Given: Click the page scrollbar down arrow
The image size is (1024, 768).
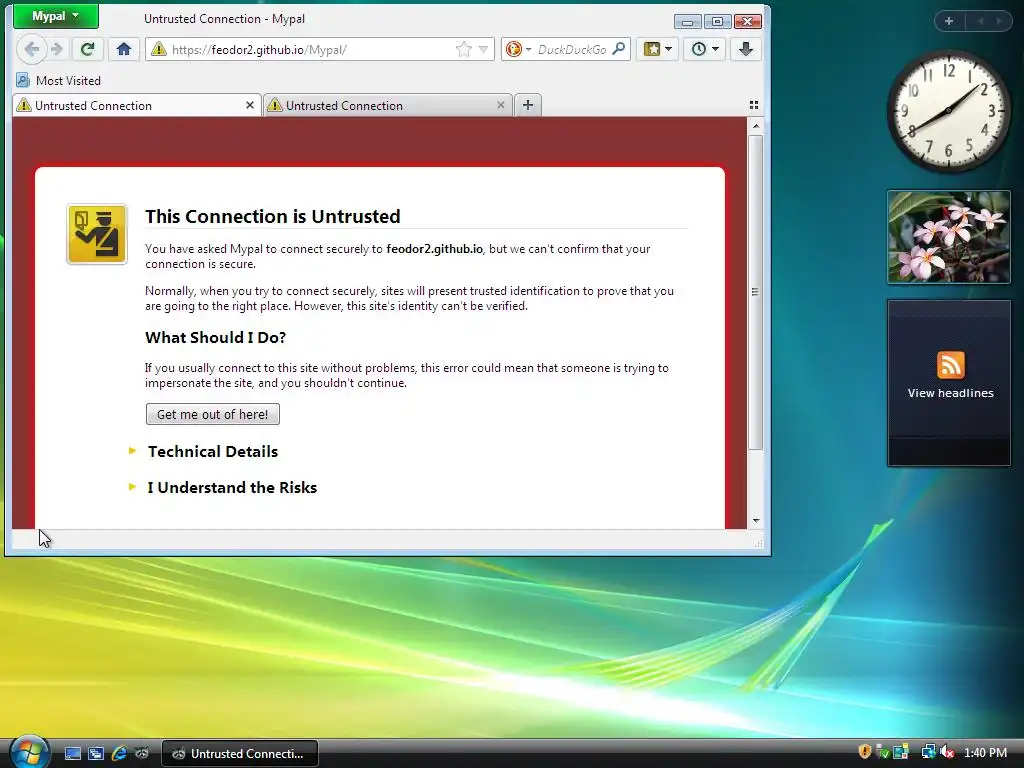Looking at the screenshot, I should (x=756, y=520).
